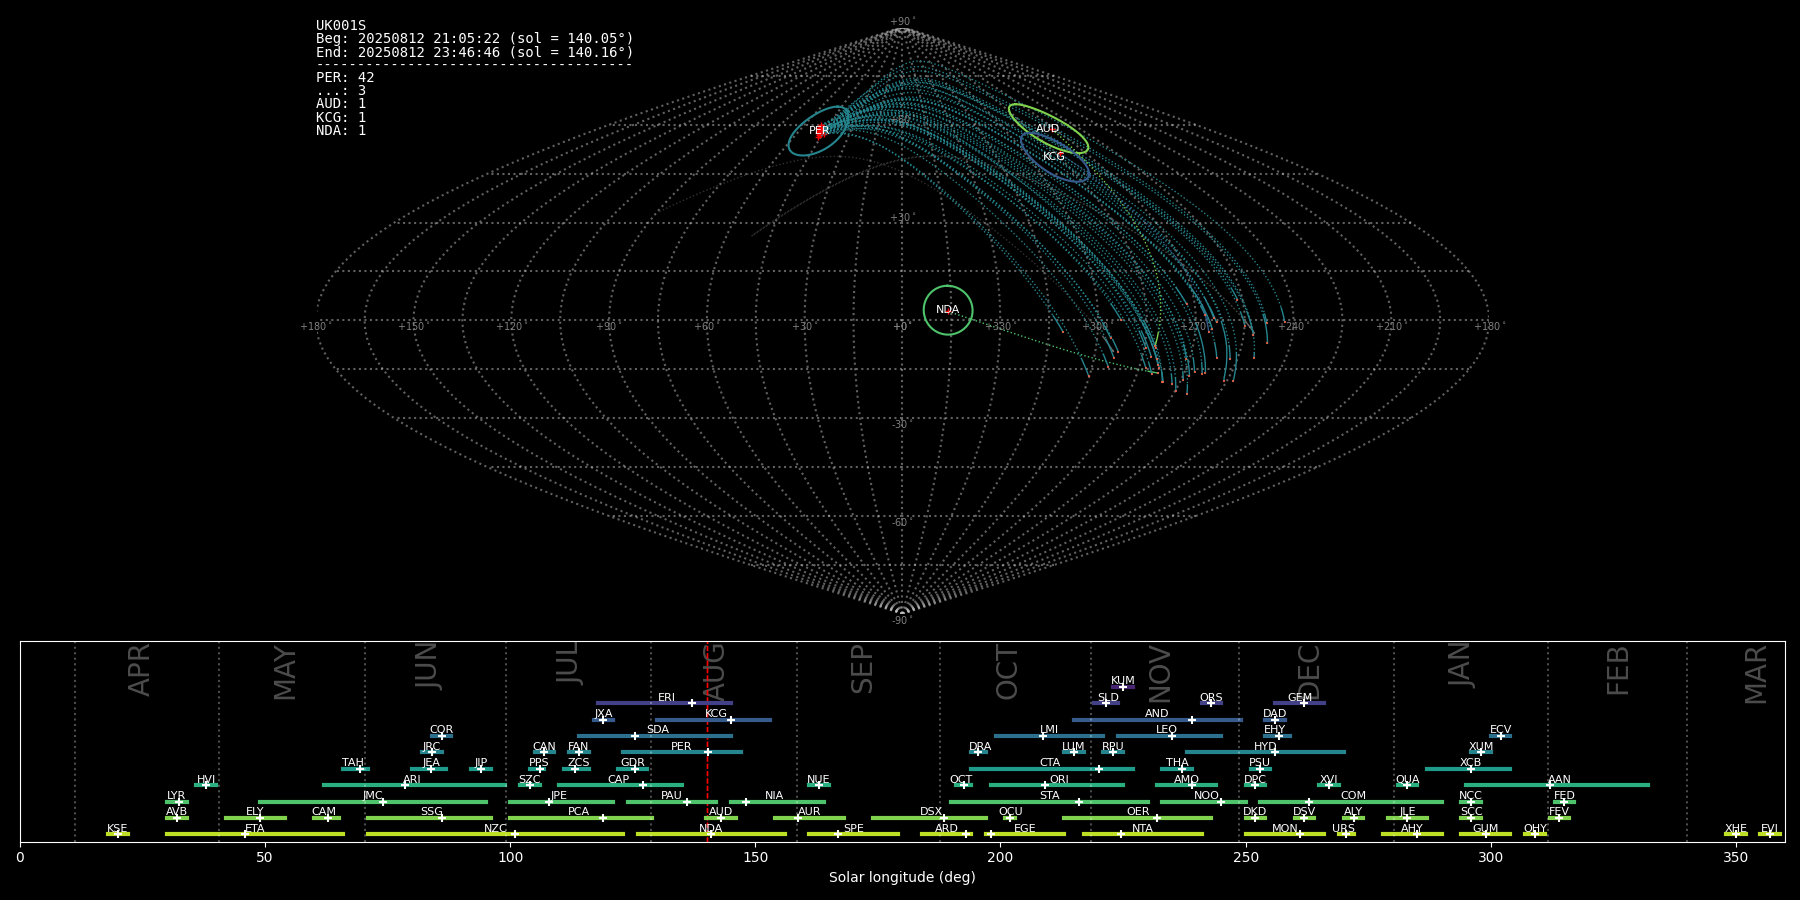Select the ERI shower bar label
The height and width of the screenshot is (900, 1800).
tap(667, 698)
